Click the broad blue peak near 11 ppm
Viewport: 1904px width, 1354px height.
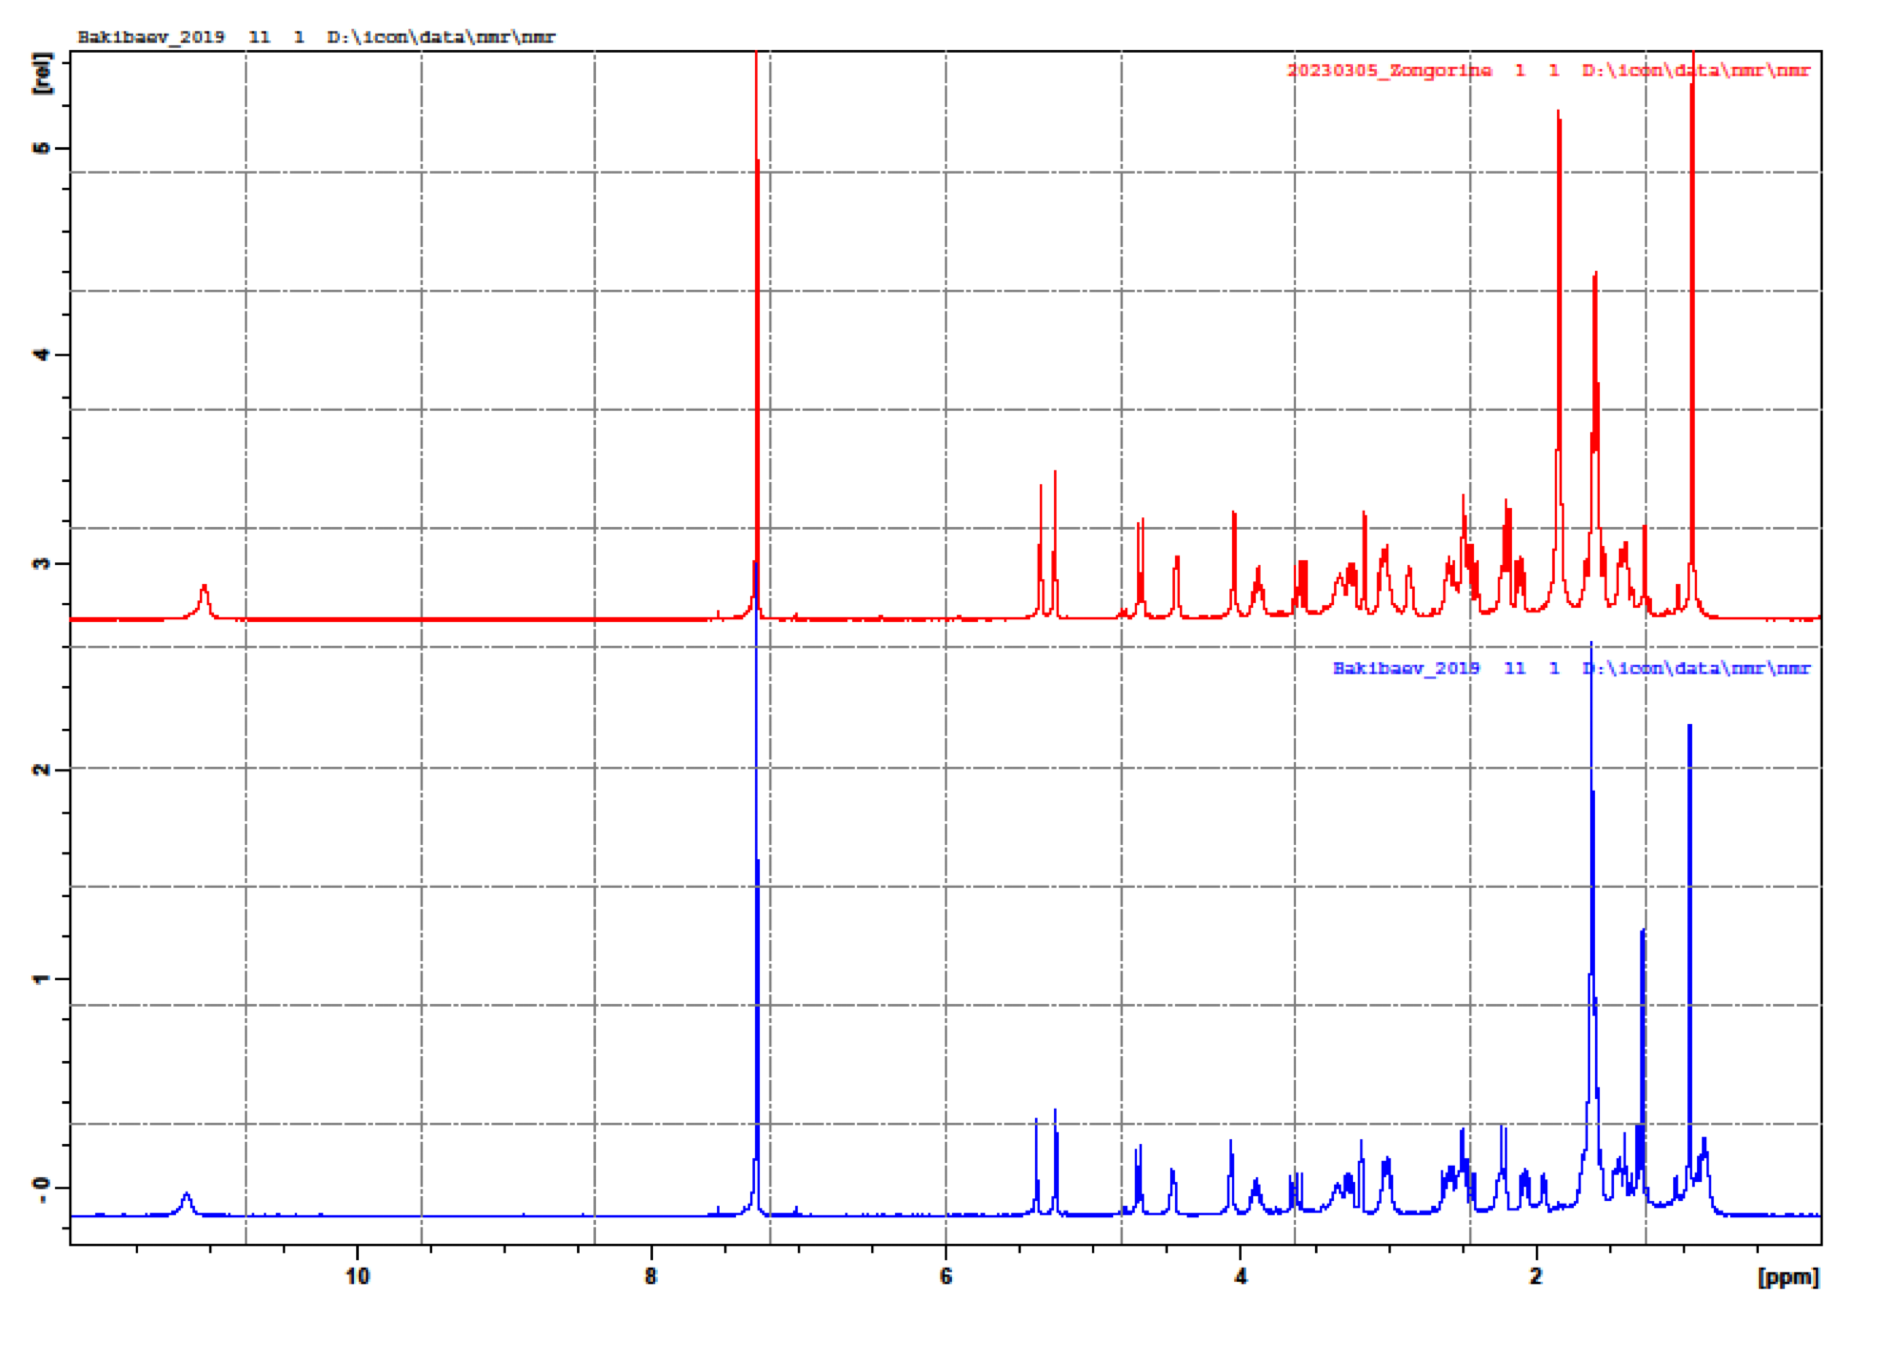point(186,1201)
